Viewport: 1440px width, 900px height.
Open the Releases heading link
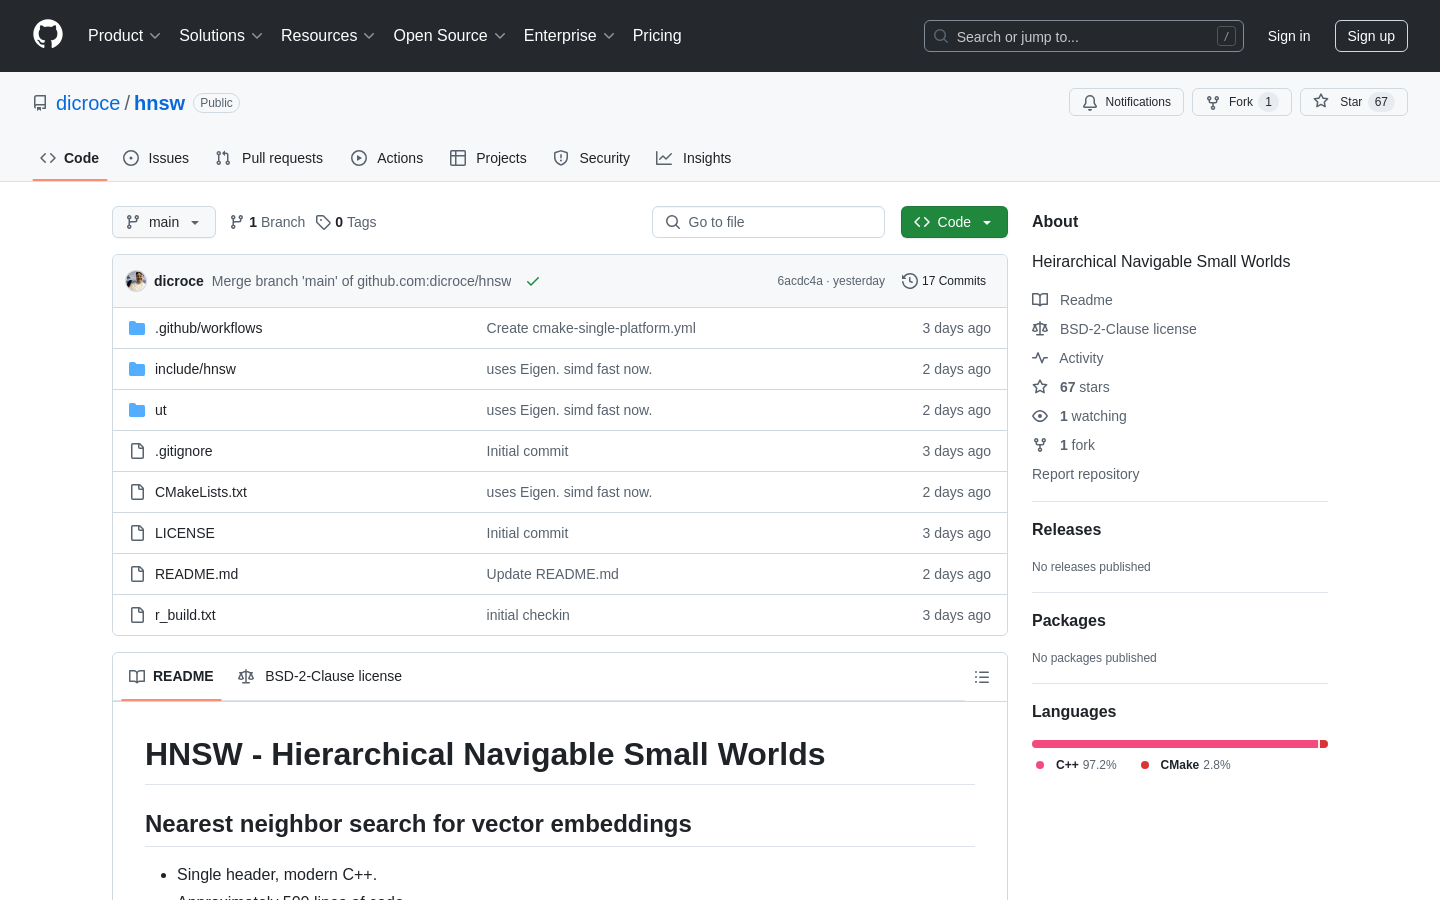[1066, 530]
